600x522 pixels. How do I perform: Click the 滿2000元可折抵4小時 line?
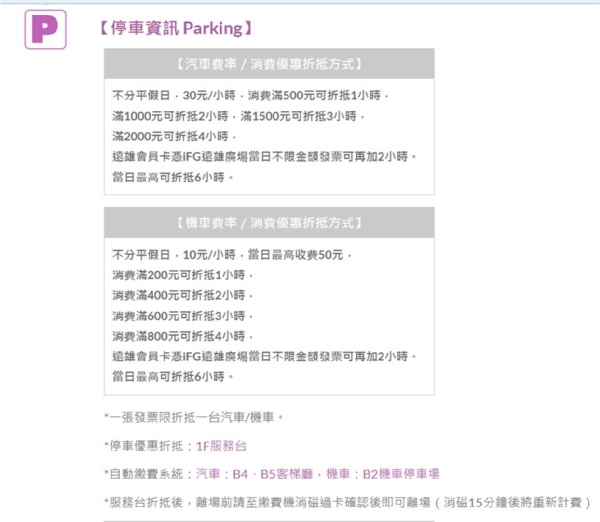pos(174,136)
